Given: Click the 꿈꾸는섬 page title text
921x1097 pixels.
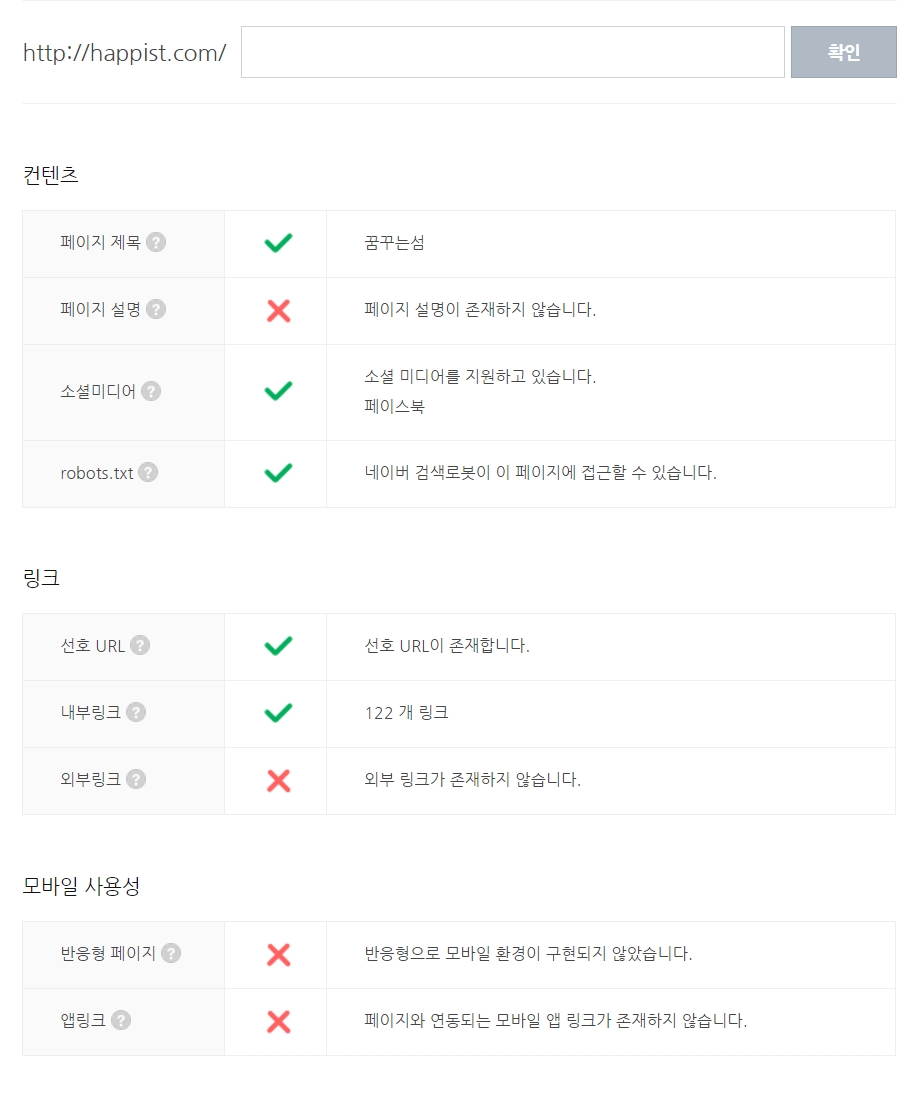Looking at the screenshot, I should coord(394,243).
